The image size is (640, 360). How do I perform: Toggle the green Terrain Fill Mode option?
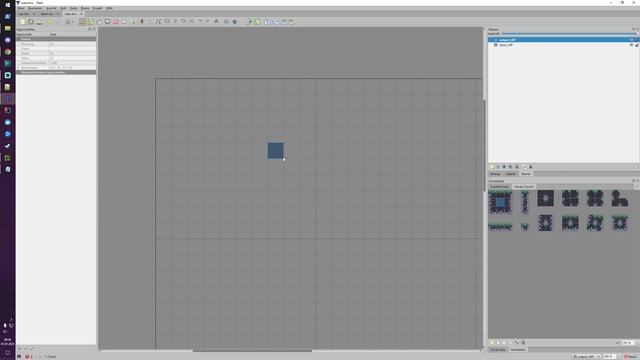[x=257, y=22]
